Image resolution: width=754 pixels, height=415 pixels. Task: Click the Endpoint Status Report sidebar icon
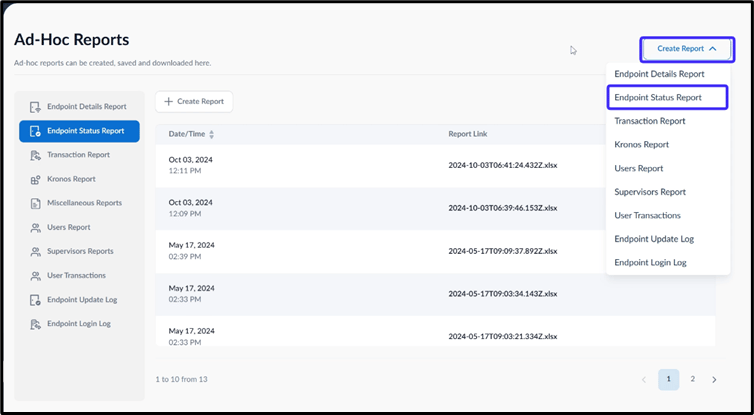(35, 131)
